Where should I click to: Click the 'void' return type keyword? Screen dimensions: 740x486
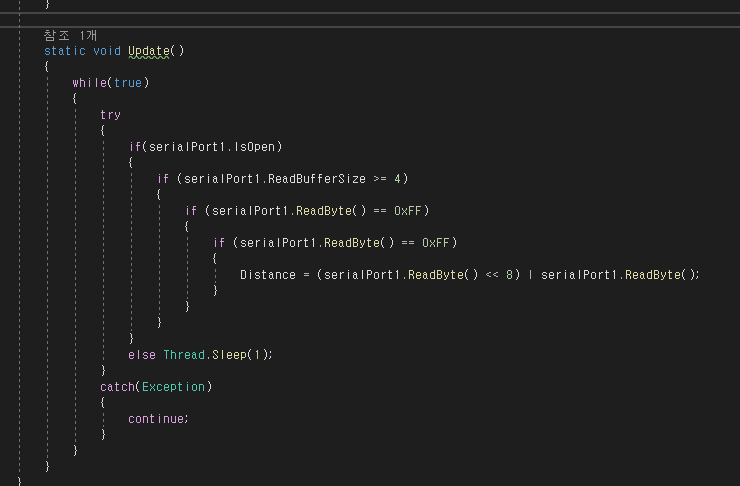pyautogui.click(x=107, y=50)
